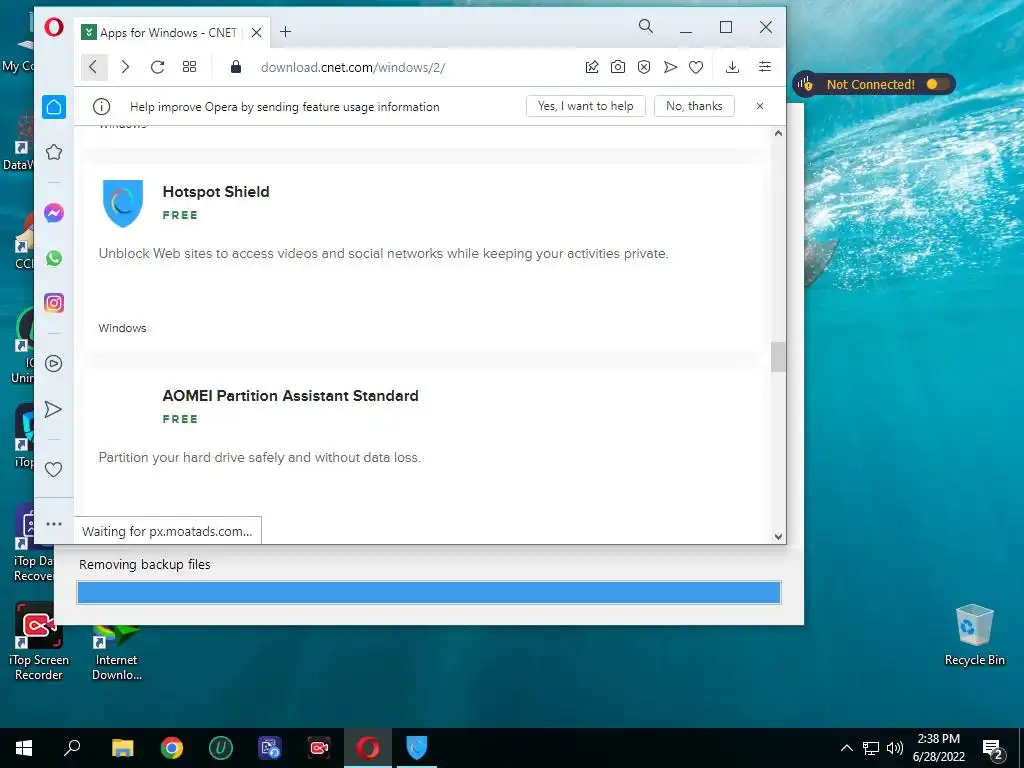This screenshot has height=768, width=1024.
Task: Switch to Opera in the taskbar
Action: pyautogui.click(x=368, y=748)
